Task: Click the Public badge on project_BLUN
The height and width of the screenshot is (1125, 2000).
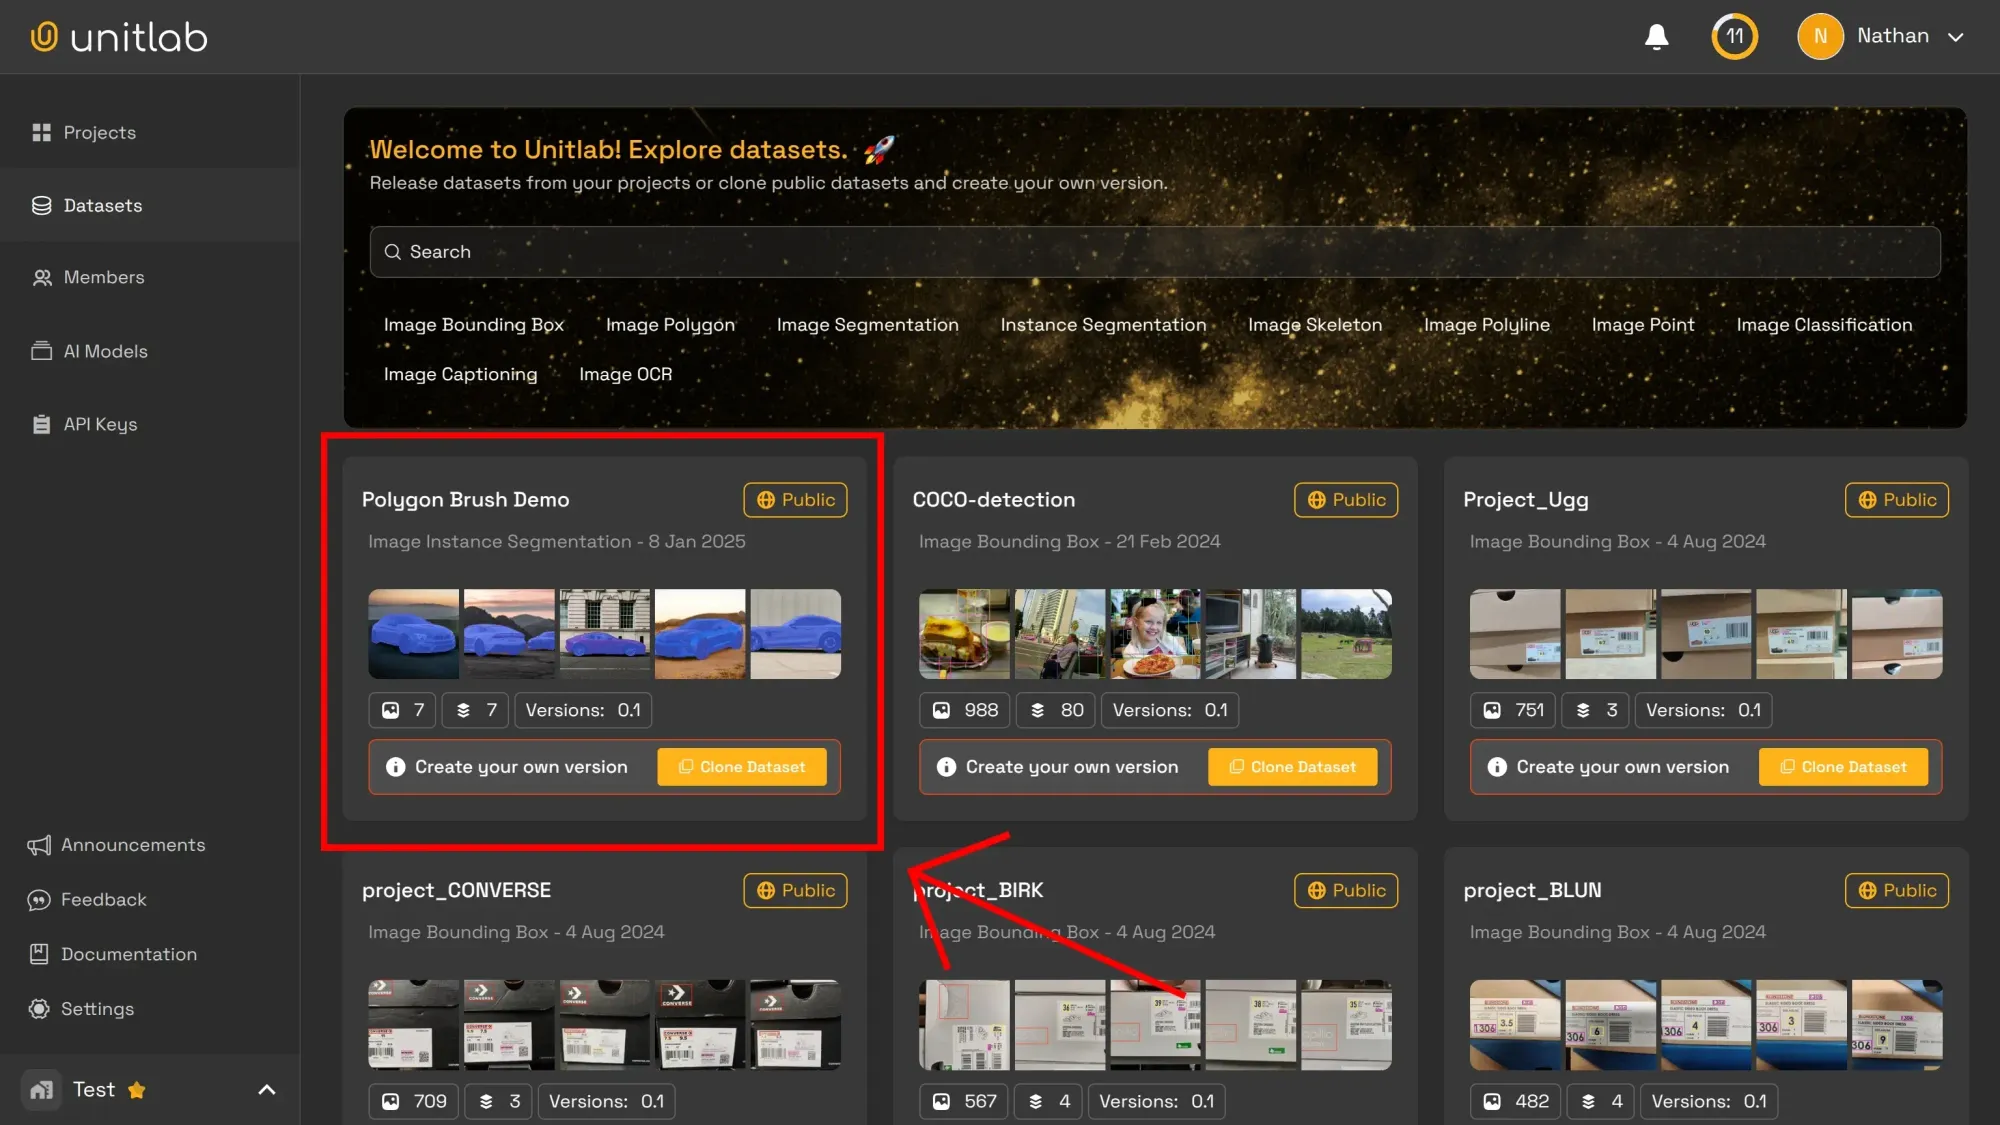Action: coord(1896,890)
